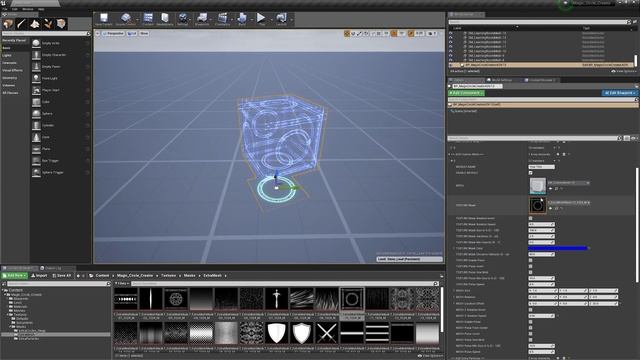Image resolution: width=640 pixels, height=360 pixels.
Task: Select the Empty Actor item in Place list
Action: click(x=60, y=43)
